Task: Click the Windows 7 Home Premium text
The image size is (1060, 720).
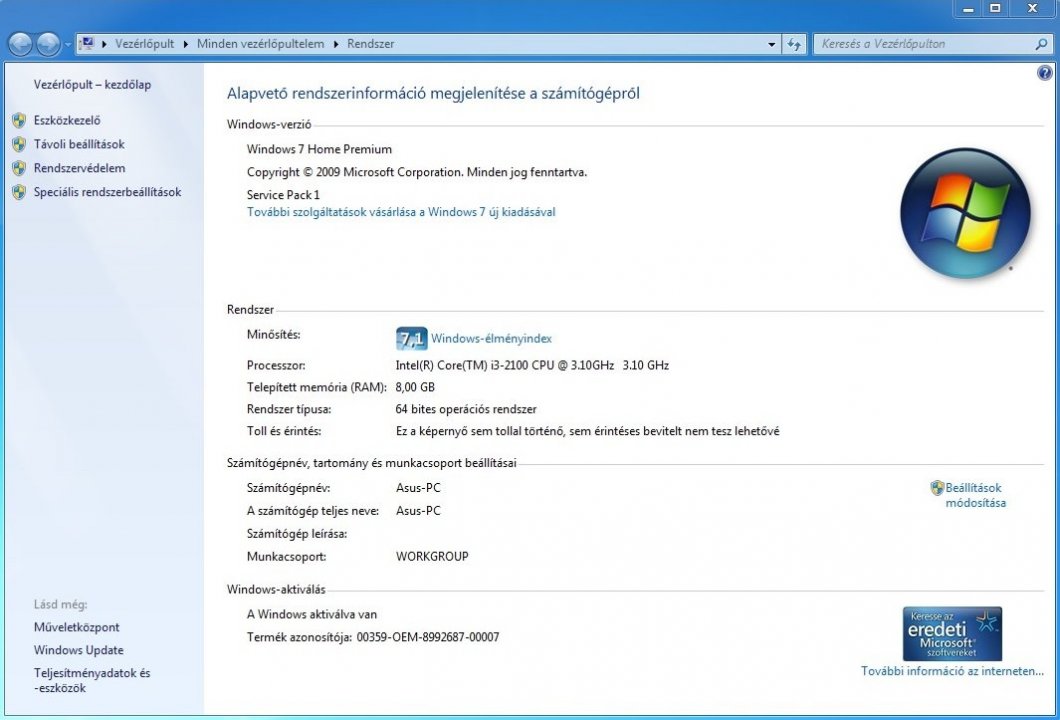Action: pos(319,149)
